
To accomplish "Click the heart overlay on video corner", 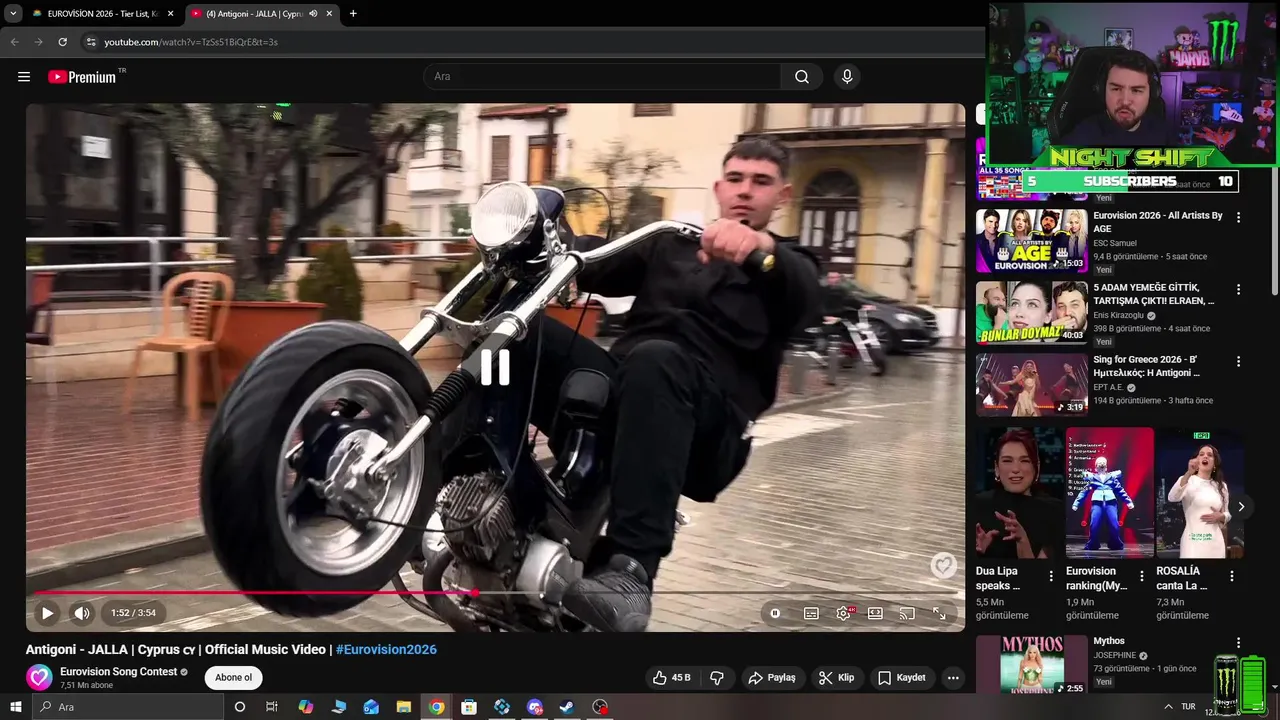I will pyautogui.click(x=943, y=566).
